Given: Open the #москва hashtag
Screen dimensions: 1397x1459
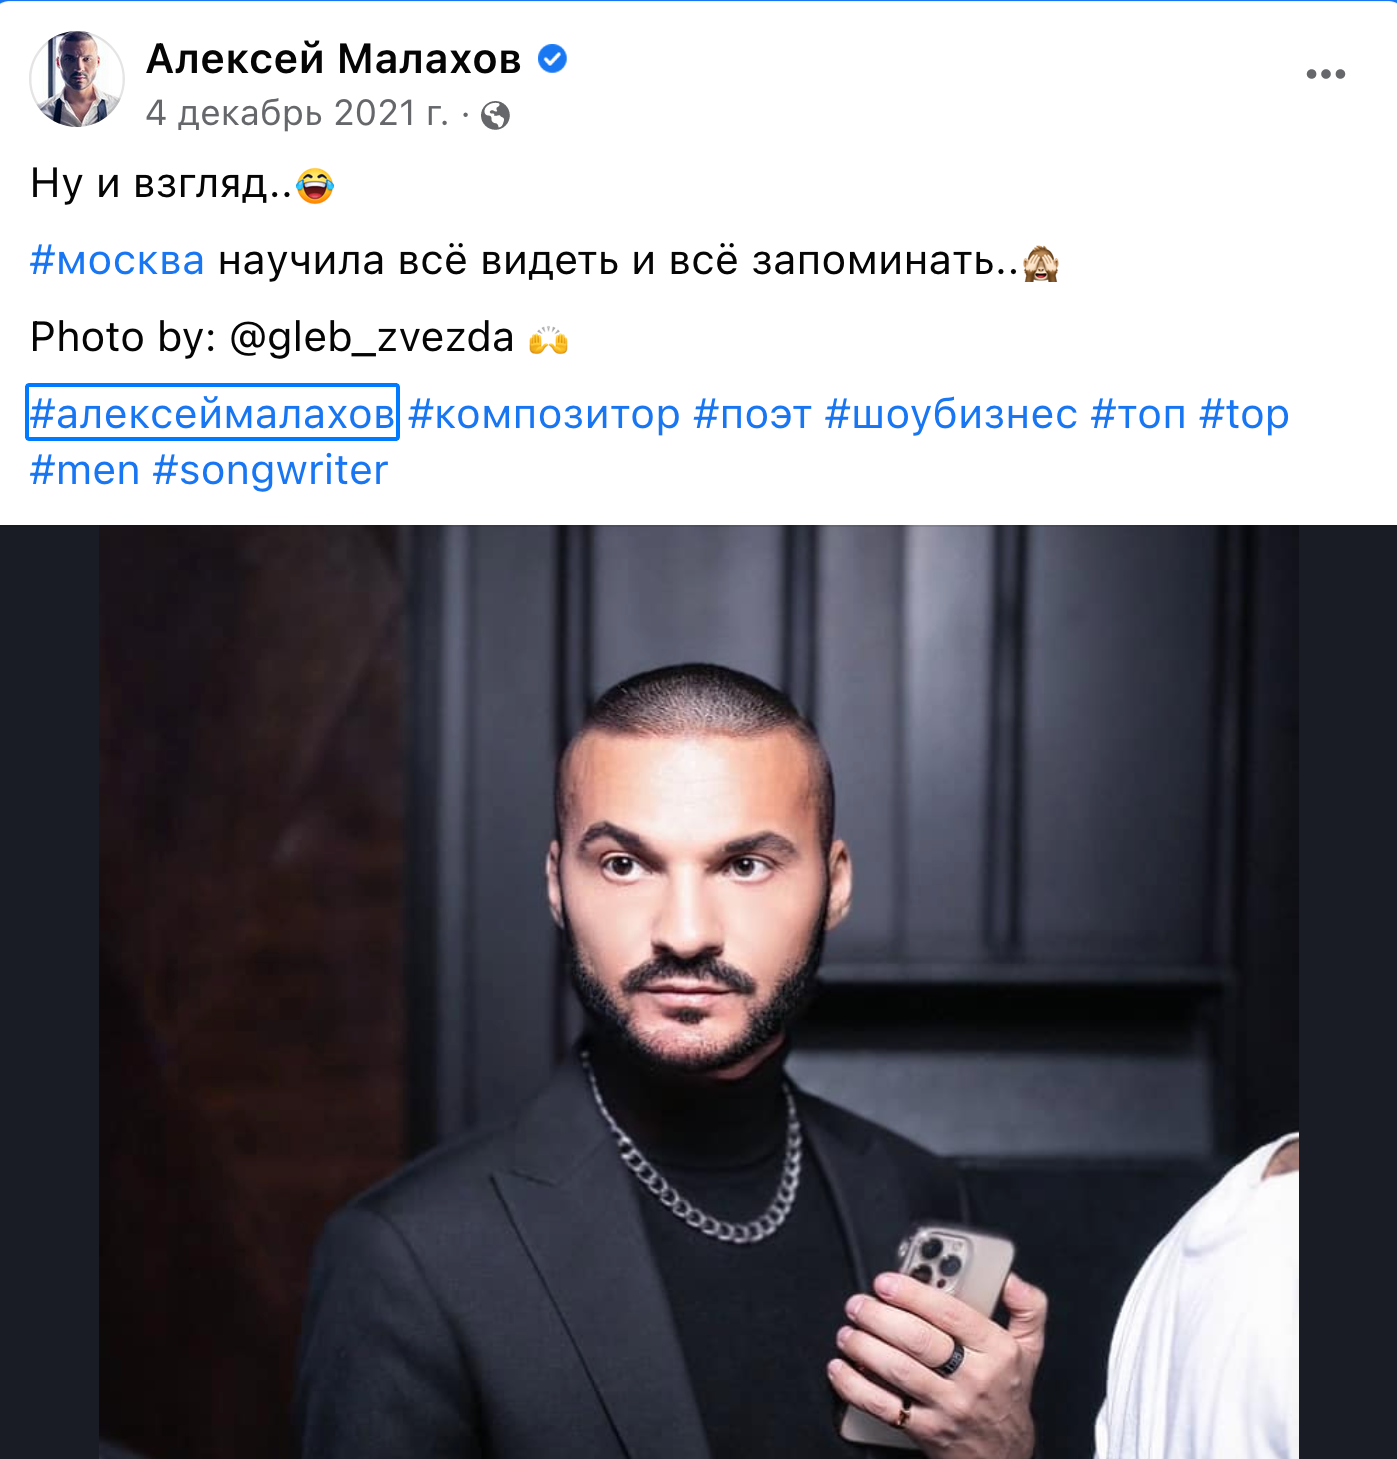Looking at the screenshot, I should (x=117, y=261).
